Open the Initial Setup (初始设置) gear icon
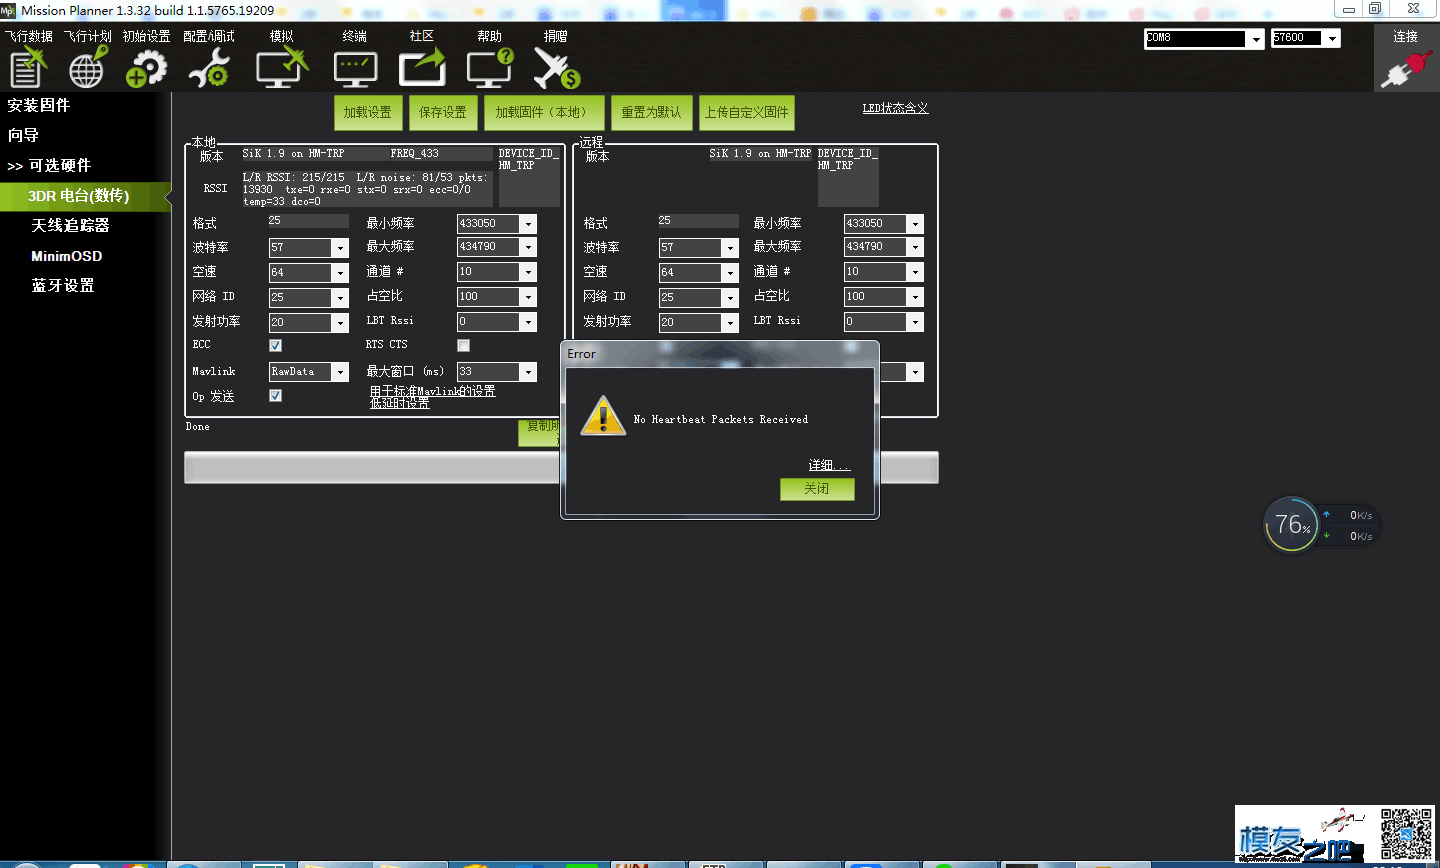 (147, 67)
